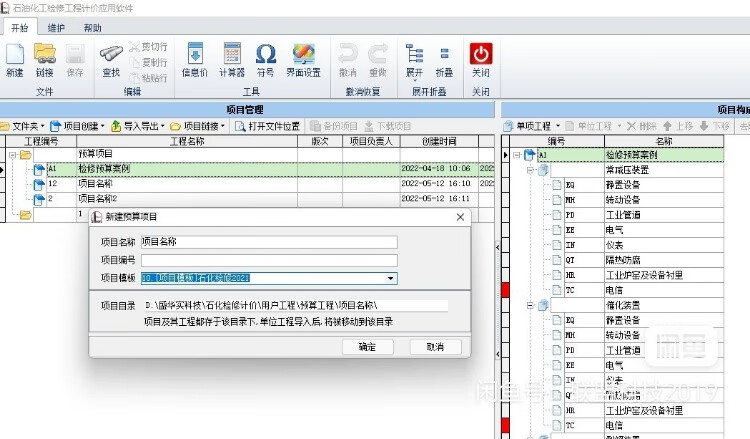
Task: Open the 导入导出 dropdown menu
Action: 135,126
